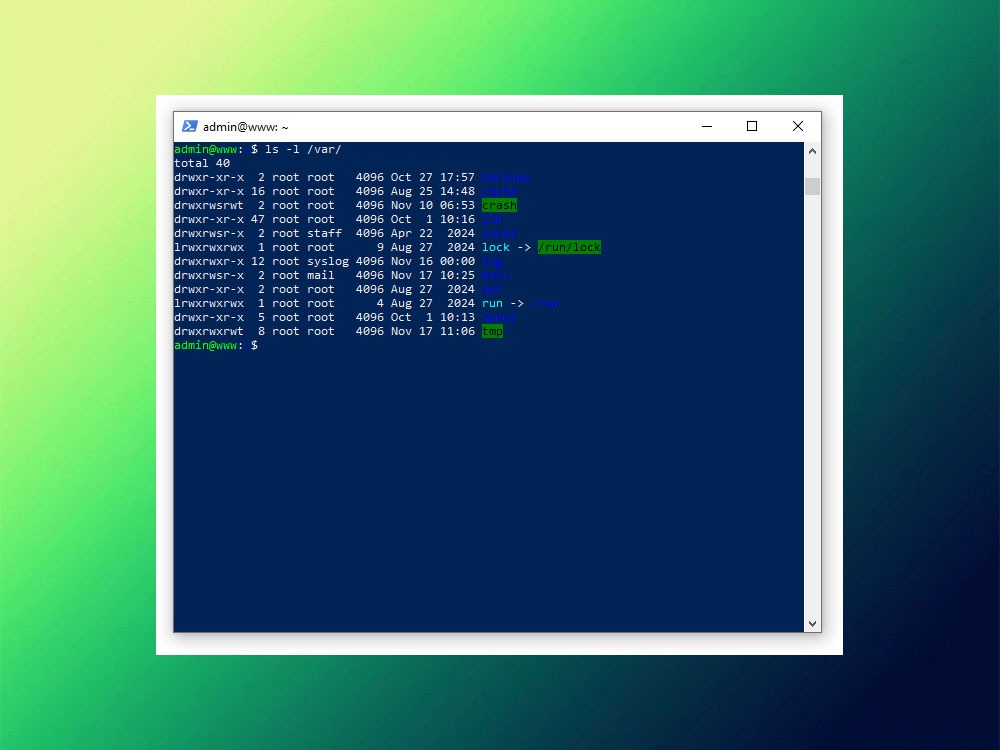Screen dimensions: 1000x750
Task: Click the scrollbar up arrow
Action: 812,151
